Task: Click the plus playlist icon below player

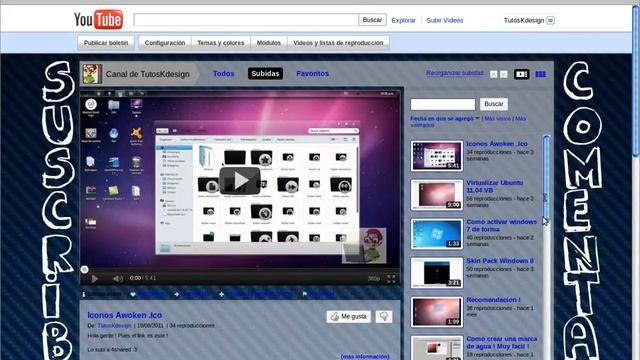Action: click(x=221, y=294)
